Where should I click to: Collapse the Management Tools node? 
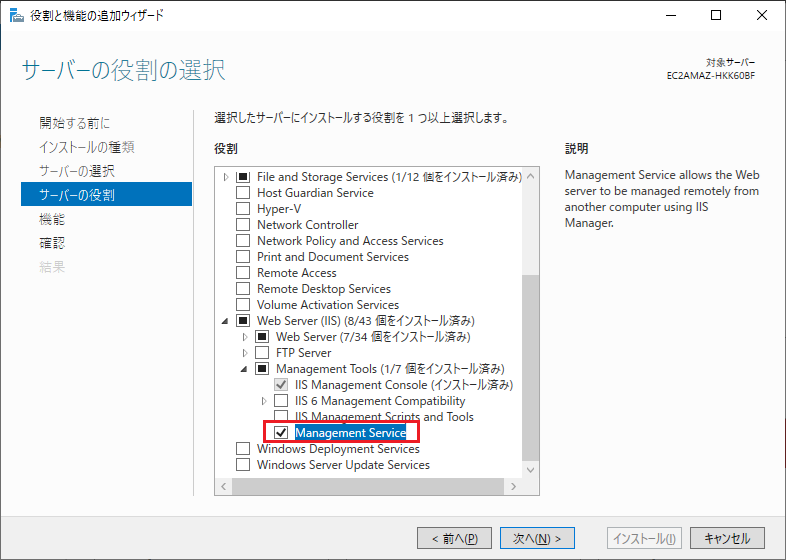[244, 369]
